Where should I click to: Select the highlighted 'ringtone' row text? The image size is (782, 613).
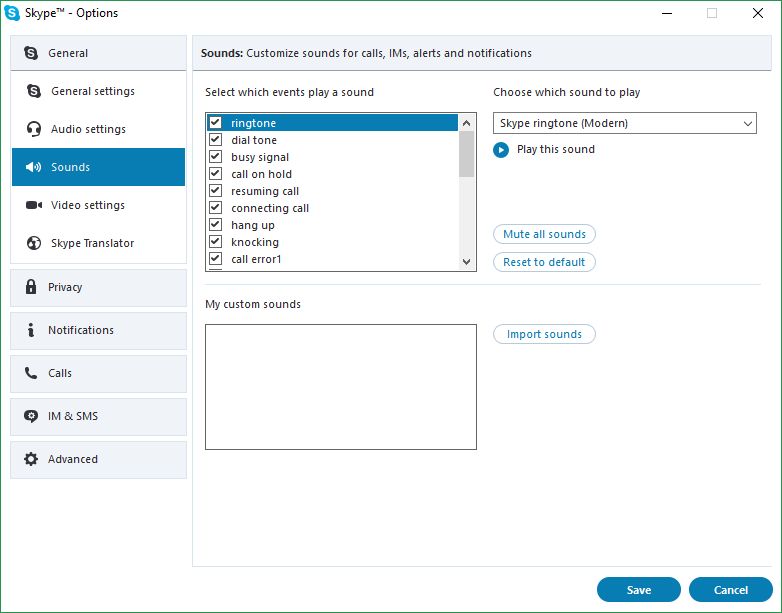click(253, 123)
